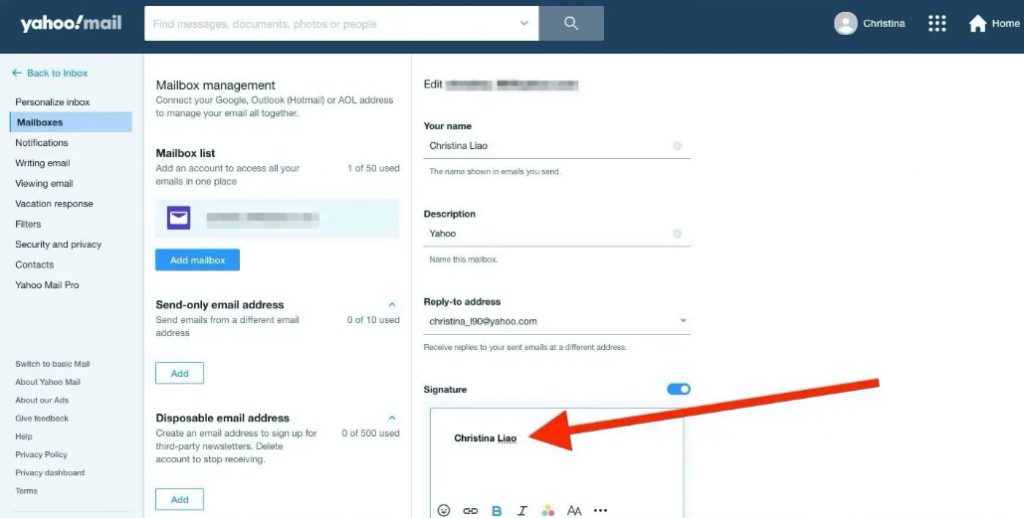The image size is (1024, 518).
Task: Click the Home label in header
Action: click(x=1005, y=24)
